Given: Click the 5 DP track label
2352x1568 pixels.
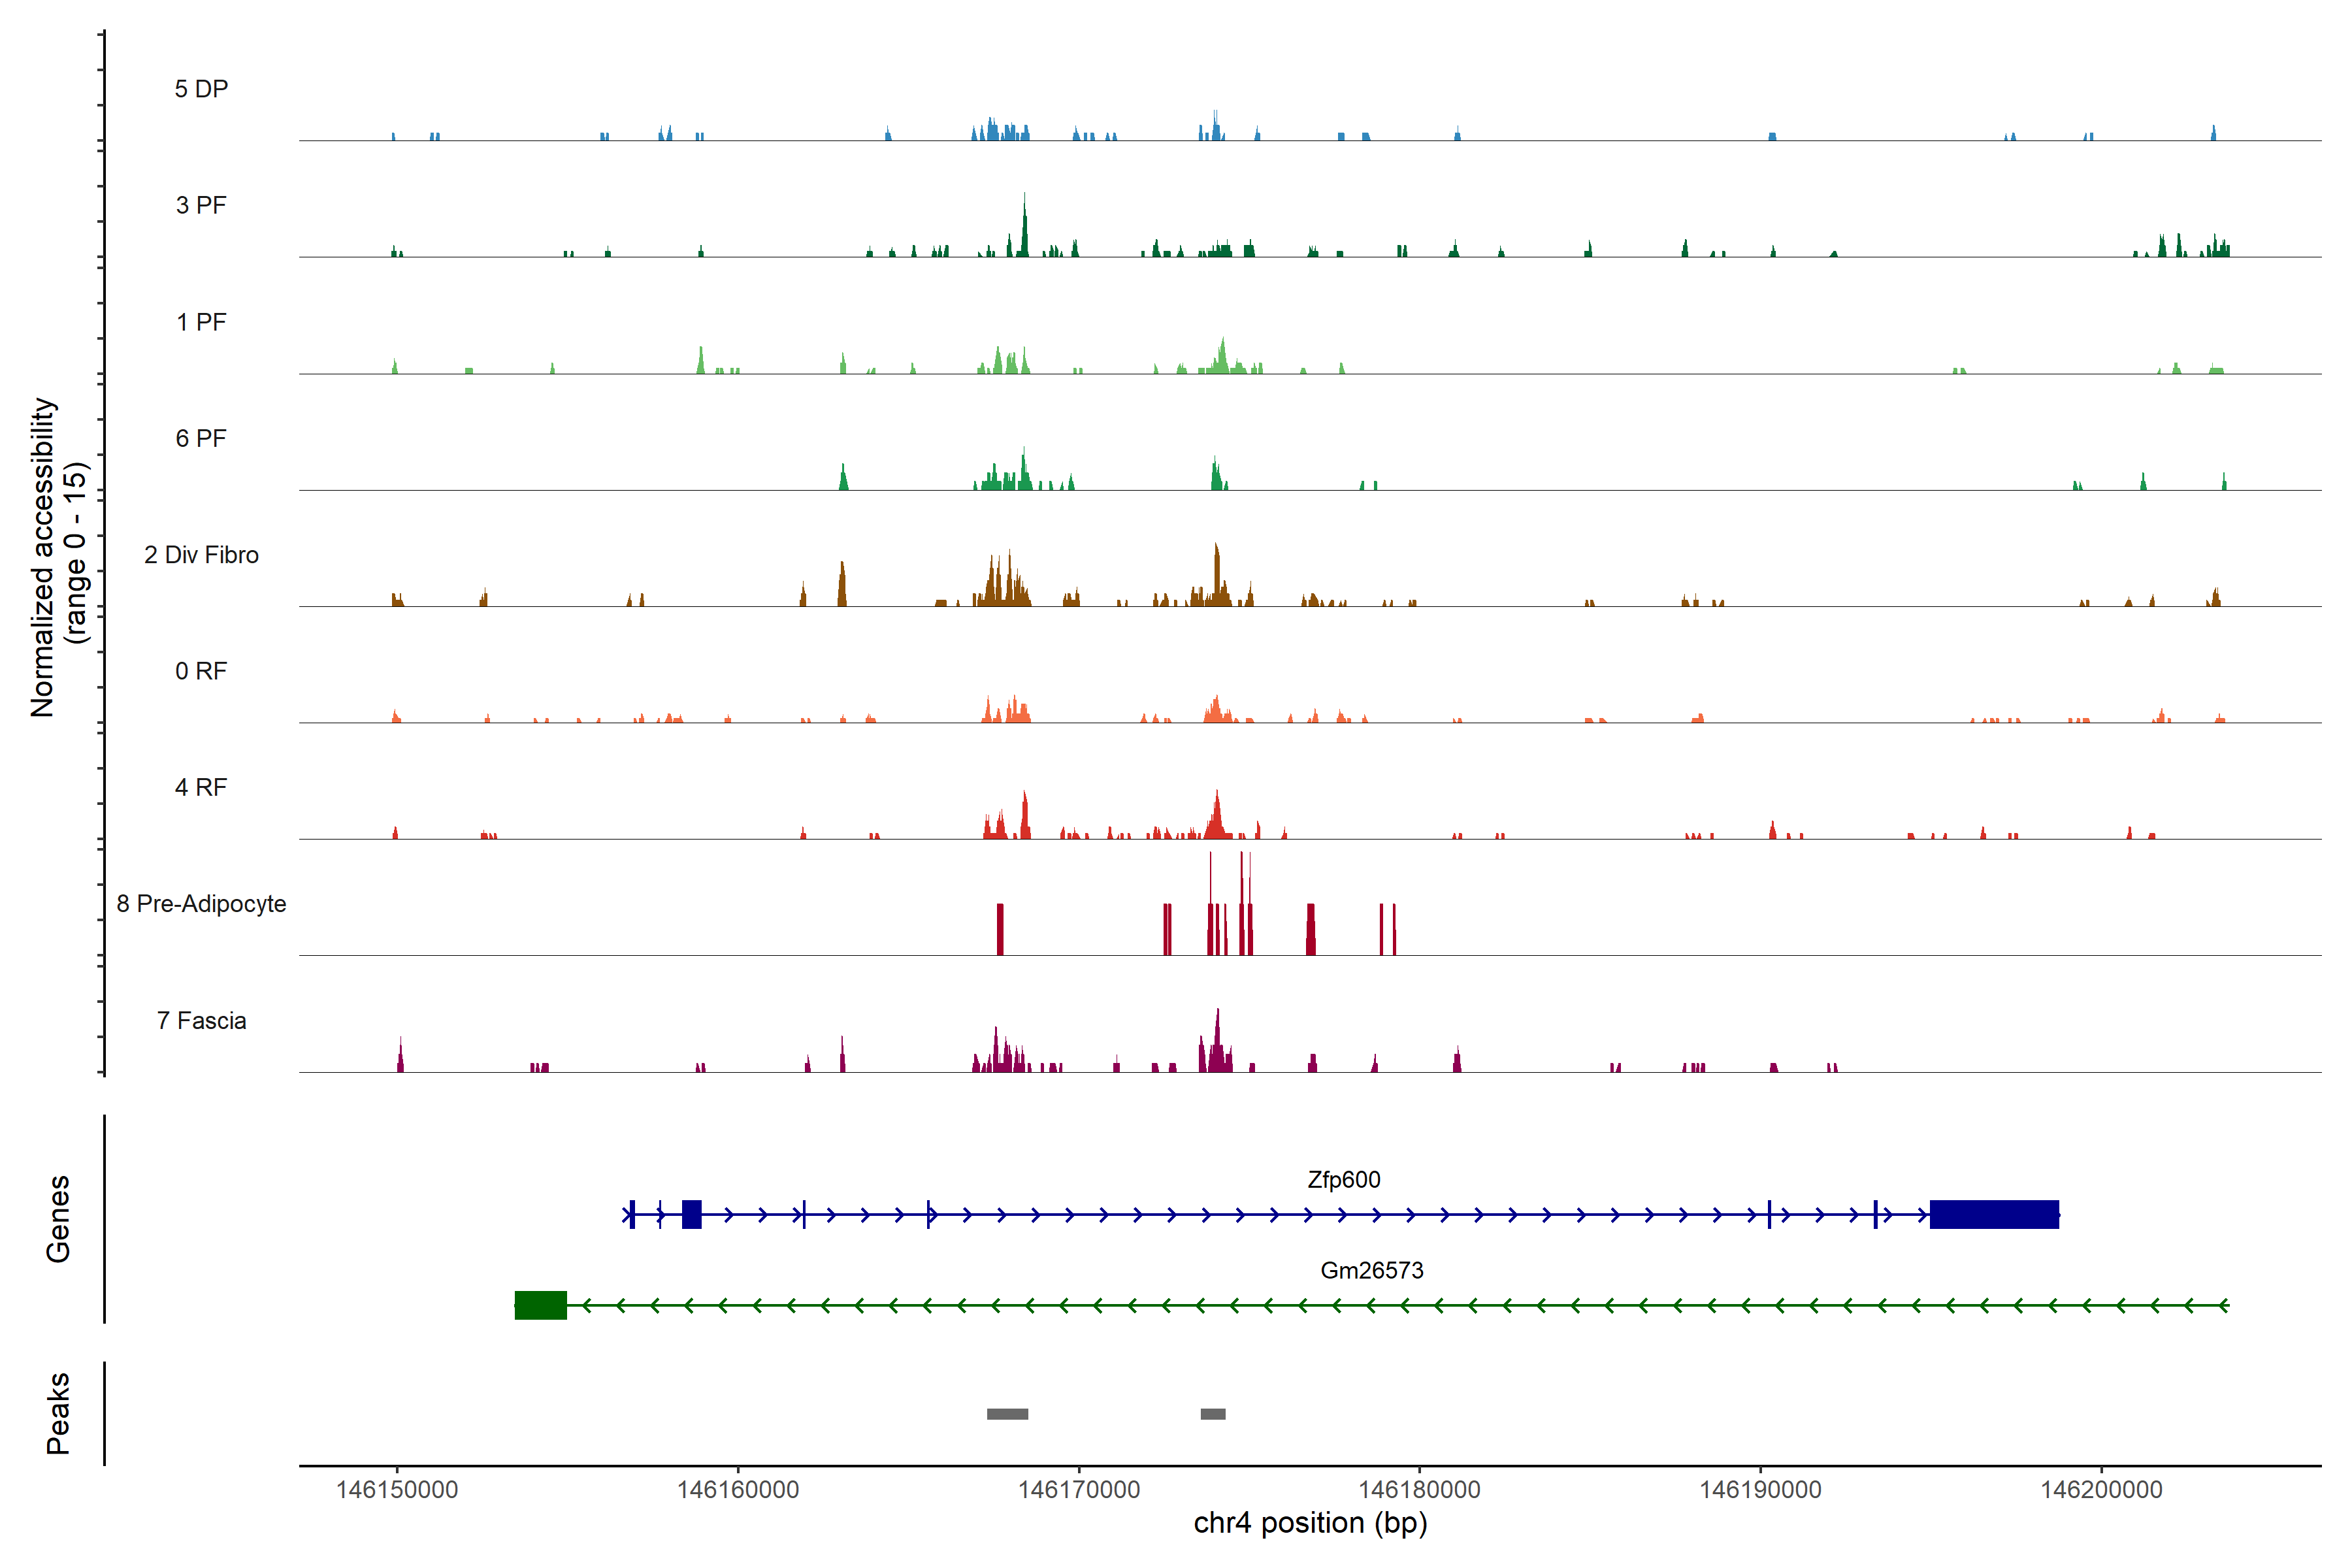Looking at the screenshot, I should tap(201, 89).
